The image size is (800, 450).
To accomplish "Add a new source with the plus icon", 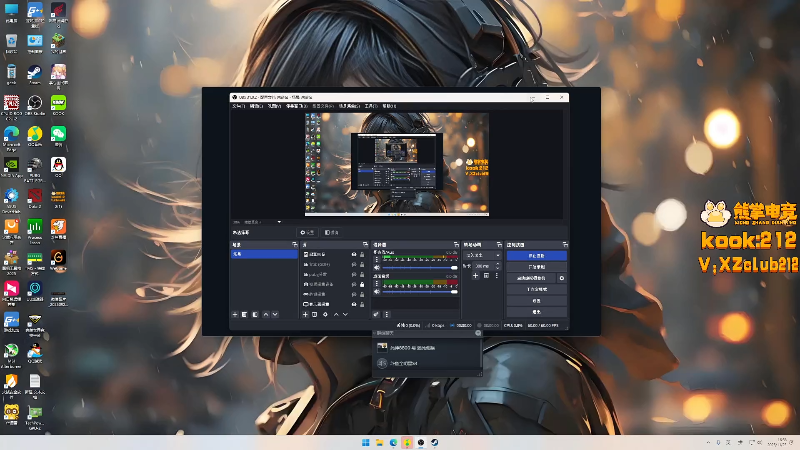I will (x=305, y=315).
